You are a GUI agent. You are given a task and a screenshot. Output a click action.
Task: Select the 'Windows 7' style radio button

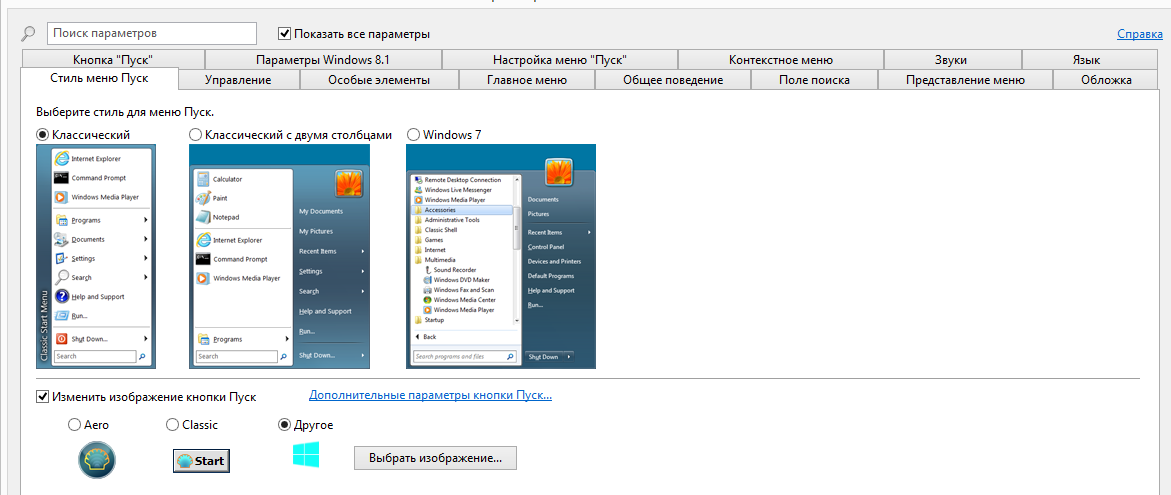tap(413, 135)
